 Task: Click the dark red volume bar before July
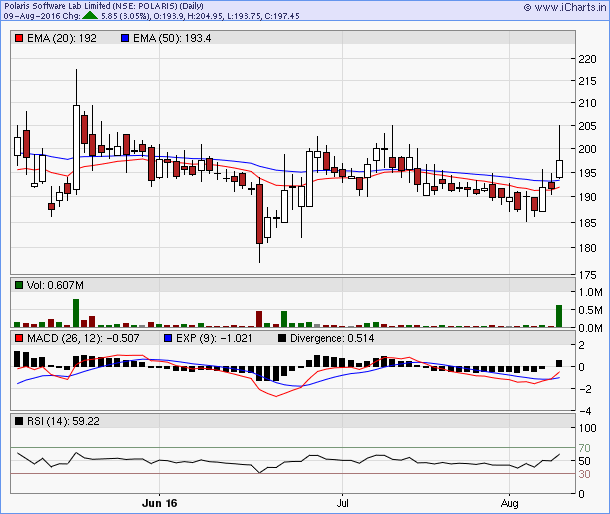coord(259,319)
